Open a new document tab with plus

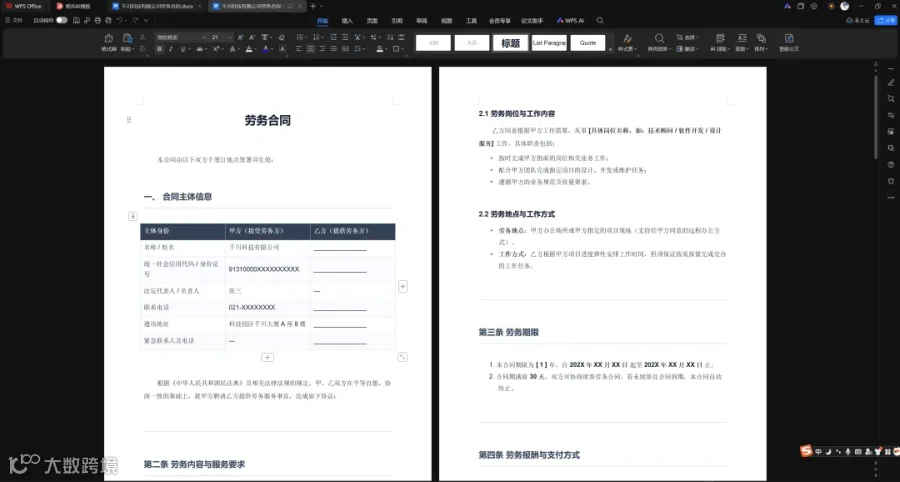[x=313, y=6]
